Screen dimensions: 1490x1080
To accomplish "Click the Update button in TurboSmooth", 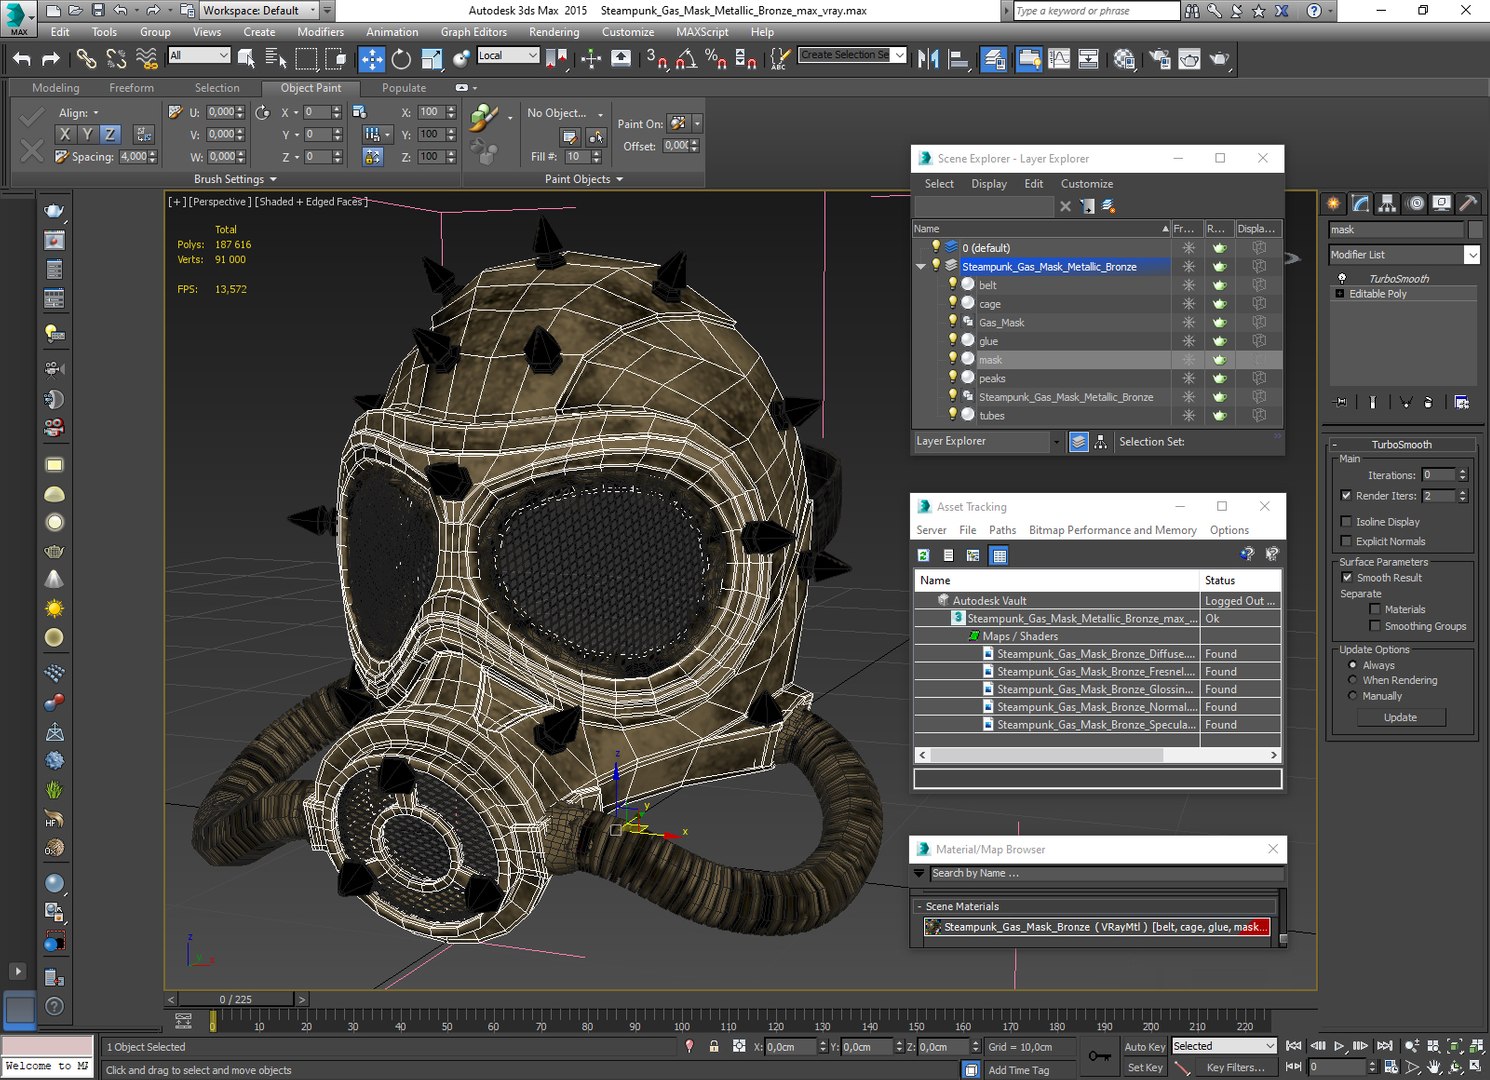I will pos(1400,717).
